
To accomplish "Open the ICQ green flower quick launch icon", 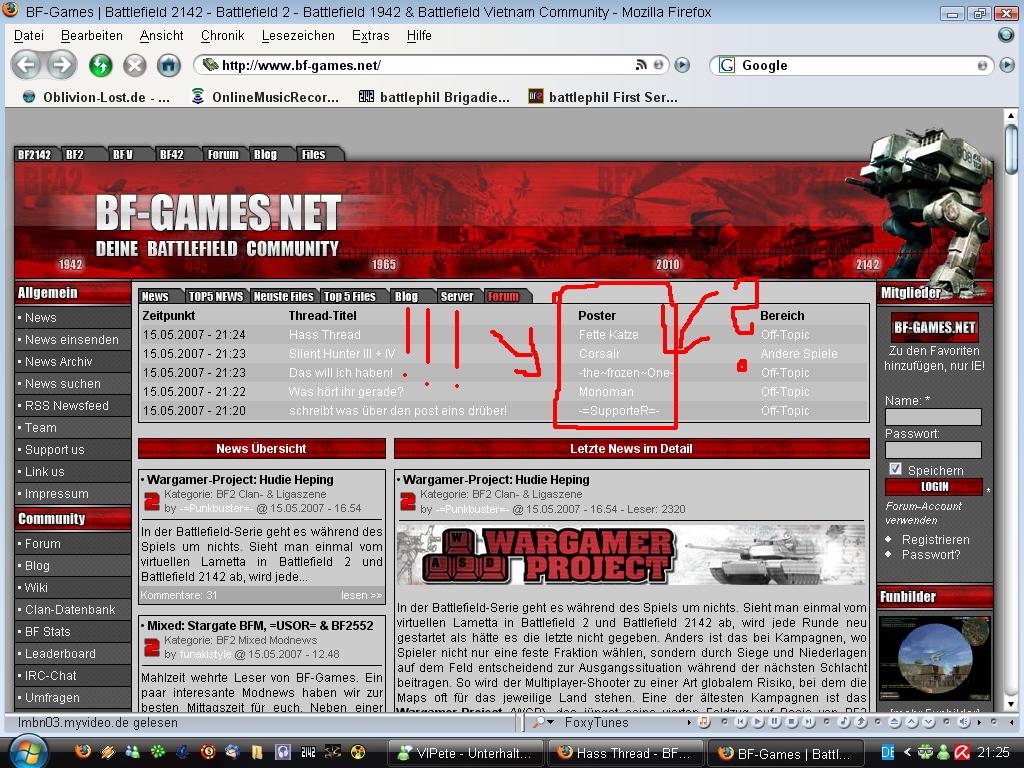I will (x=158, y=752).
